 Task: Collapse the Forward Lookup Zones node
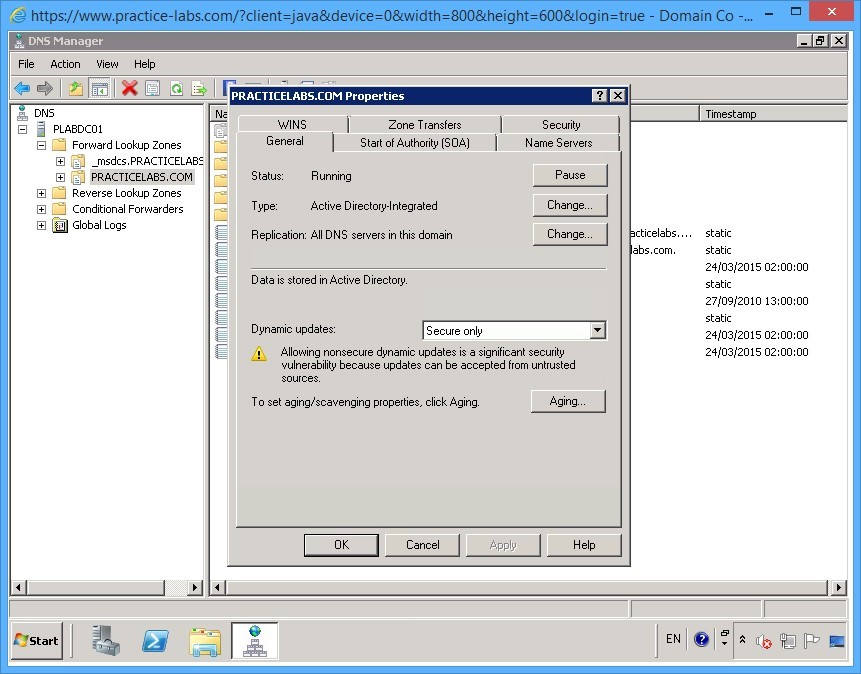(41, 144)
